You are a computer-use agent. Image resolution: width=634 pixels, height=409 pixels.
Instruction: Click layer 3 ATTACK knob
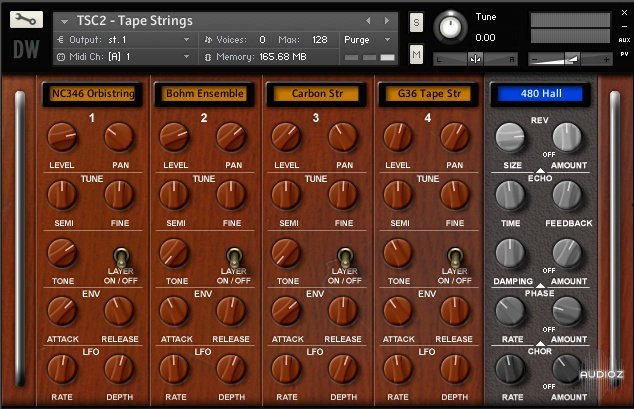click(286, 311)
